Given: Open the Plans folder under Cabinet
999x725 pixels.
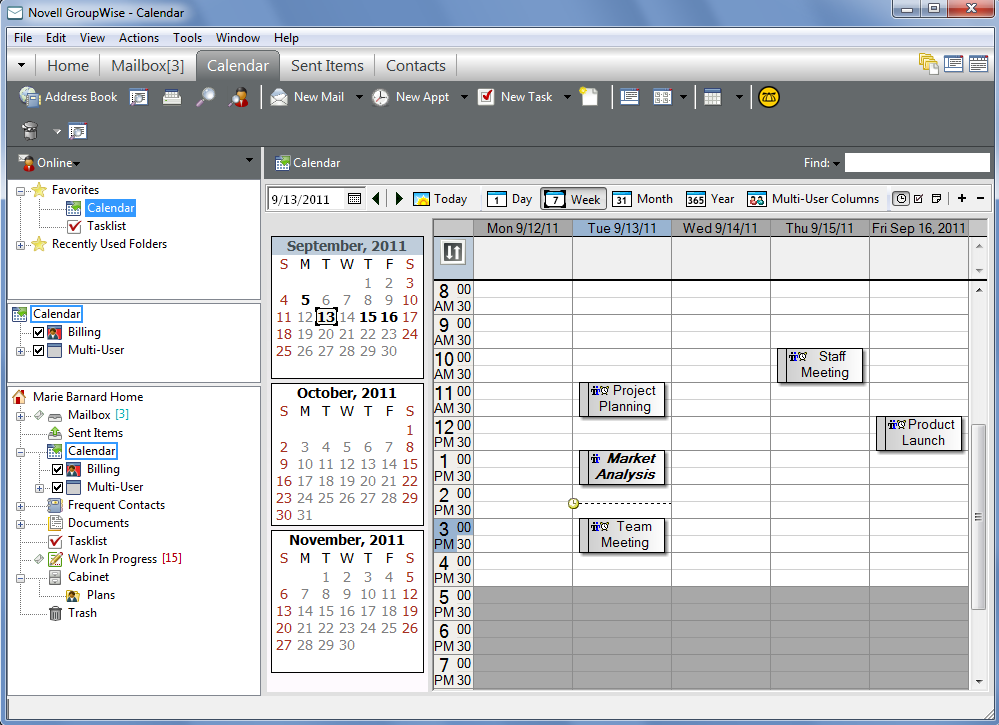Looking at the screenshot, I should pyautogui.click(x=101, y=595).
